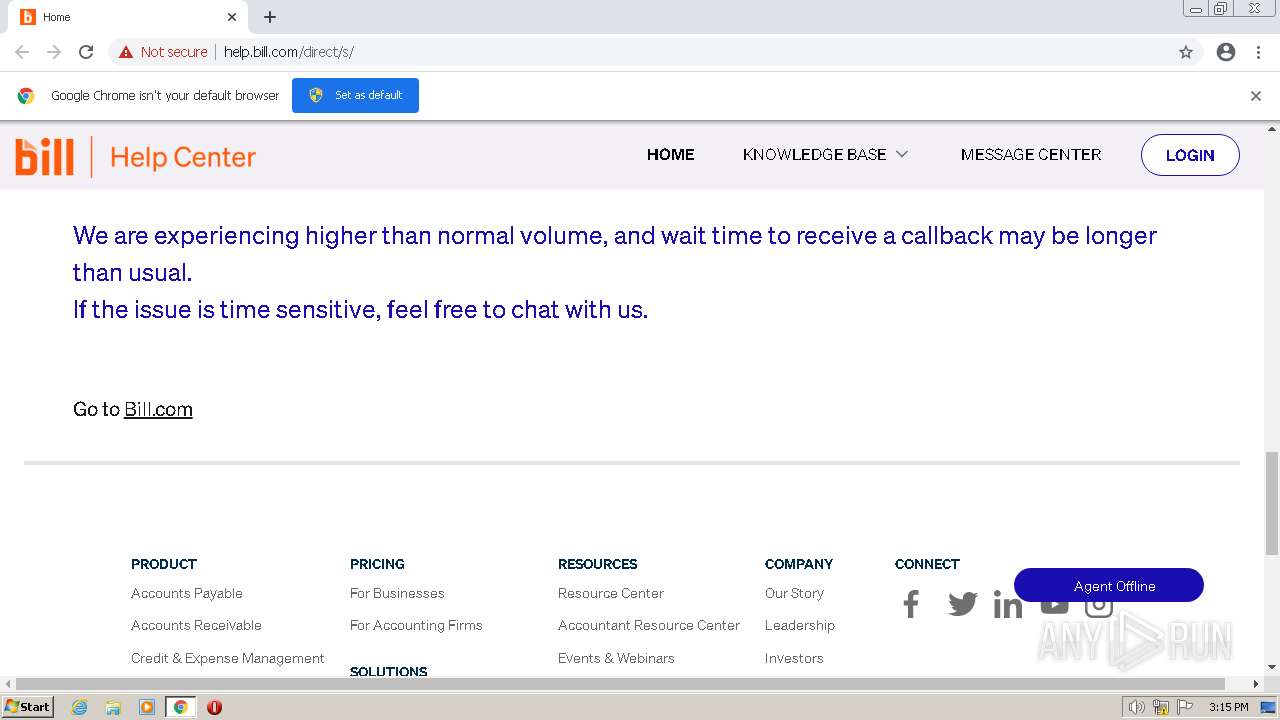Click the flag tray icon
1280x720 pixels.
[1184, 707]
